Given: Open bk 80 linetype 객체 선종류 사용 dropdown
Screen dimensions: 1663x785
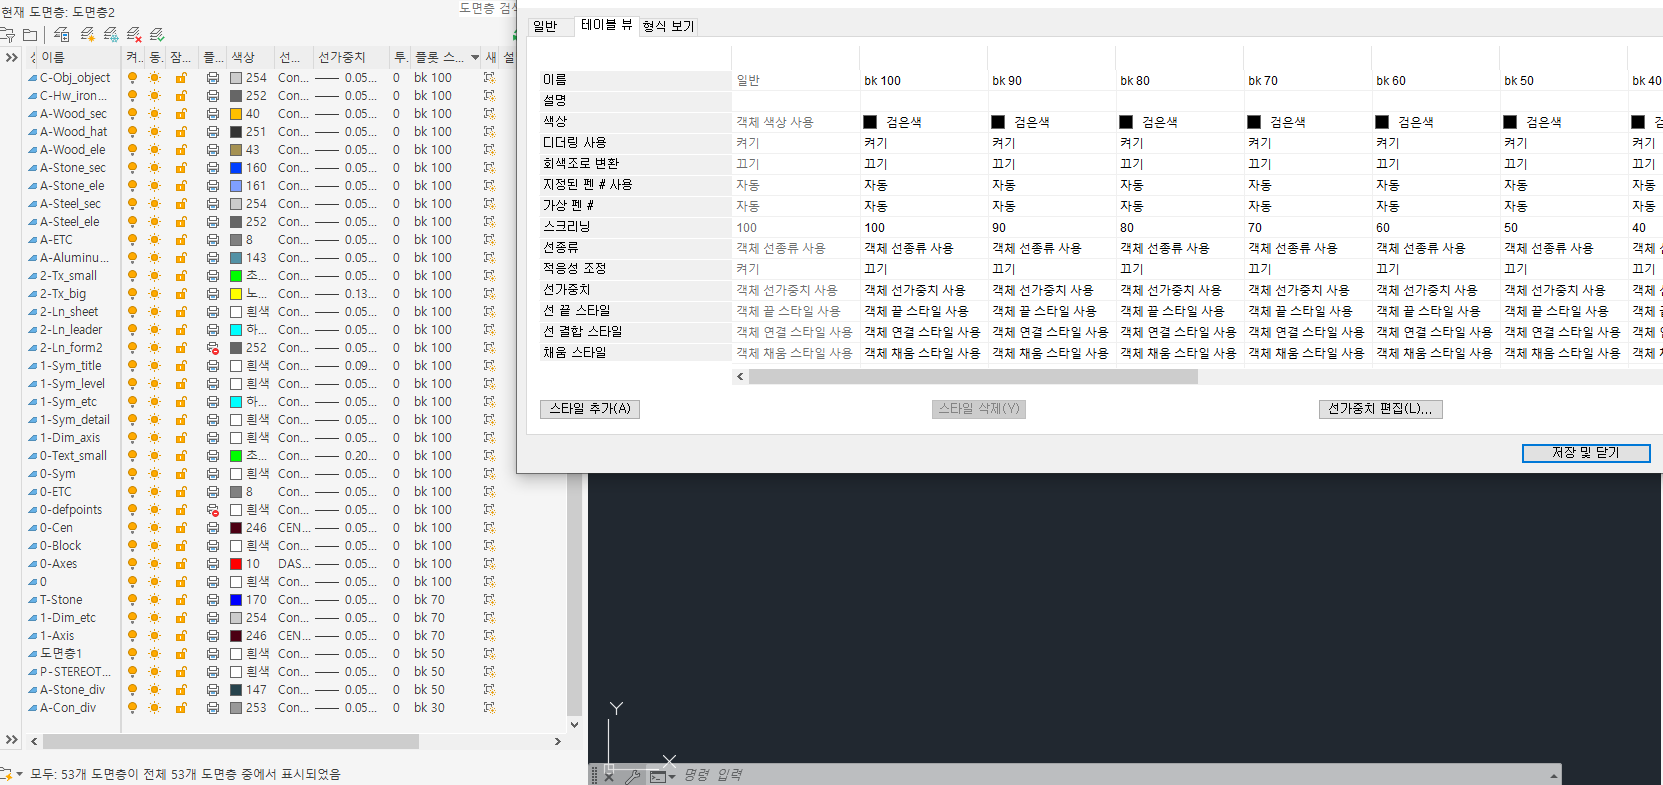Looking at the screenshot, I should 1179,248.
